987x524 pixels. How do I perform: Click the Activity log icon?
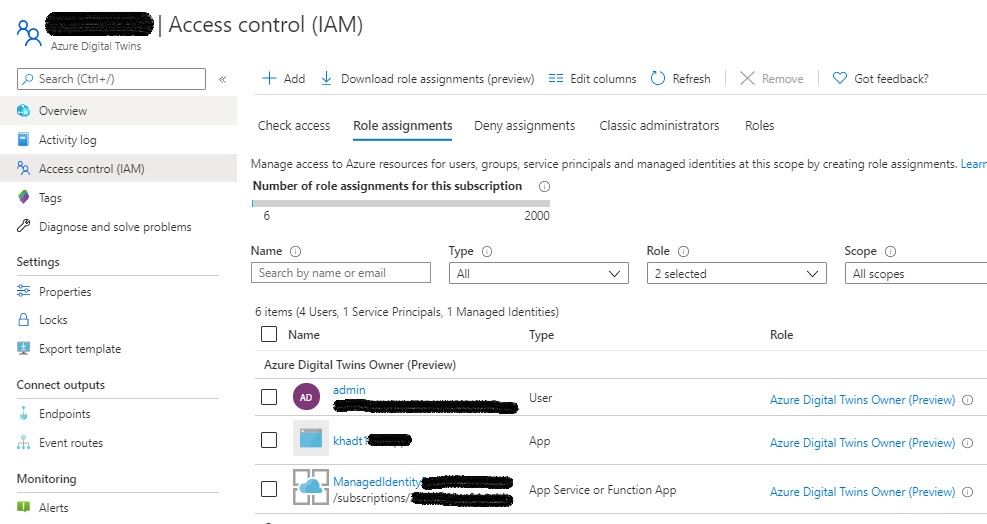(x=23, y=139)
